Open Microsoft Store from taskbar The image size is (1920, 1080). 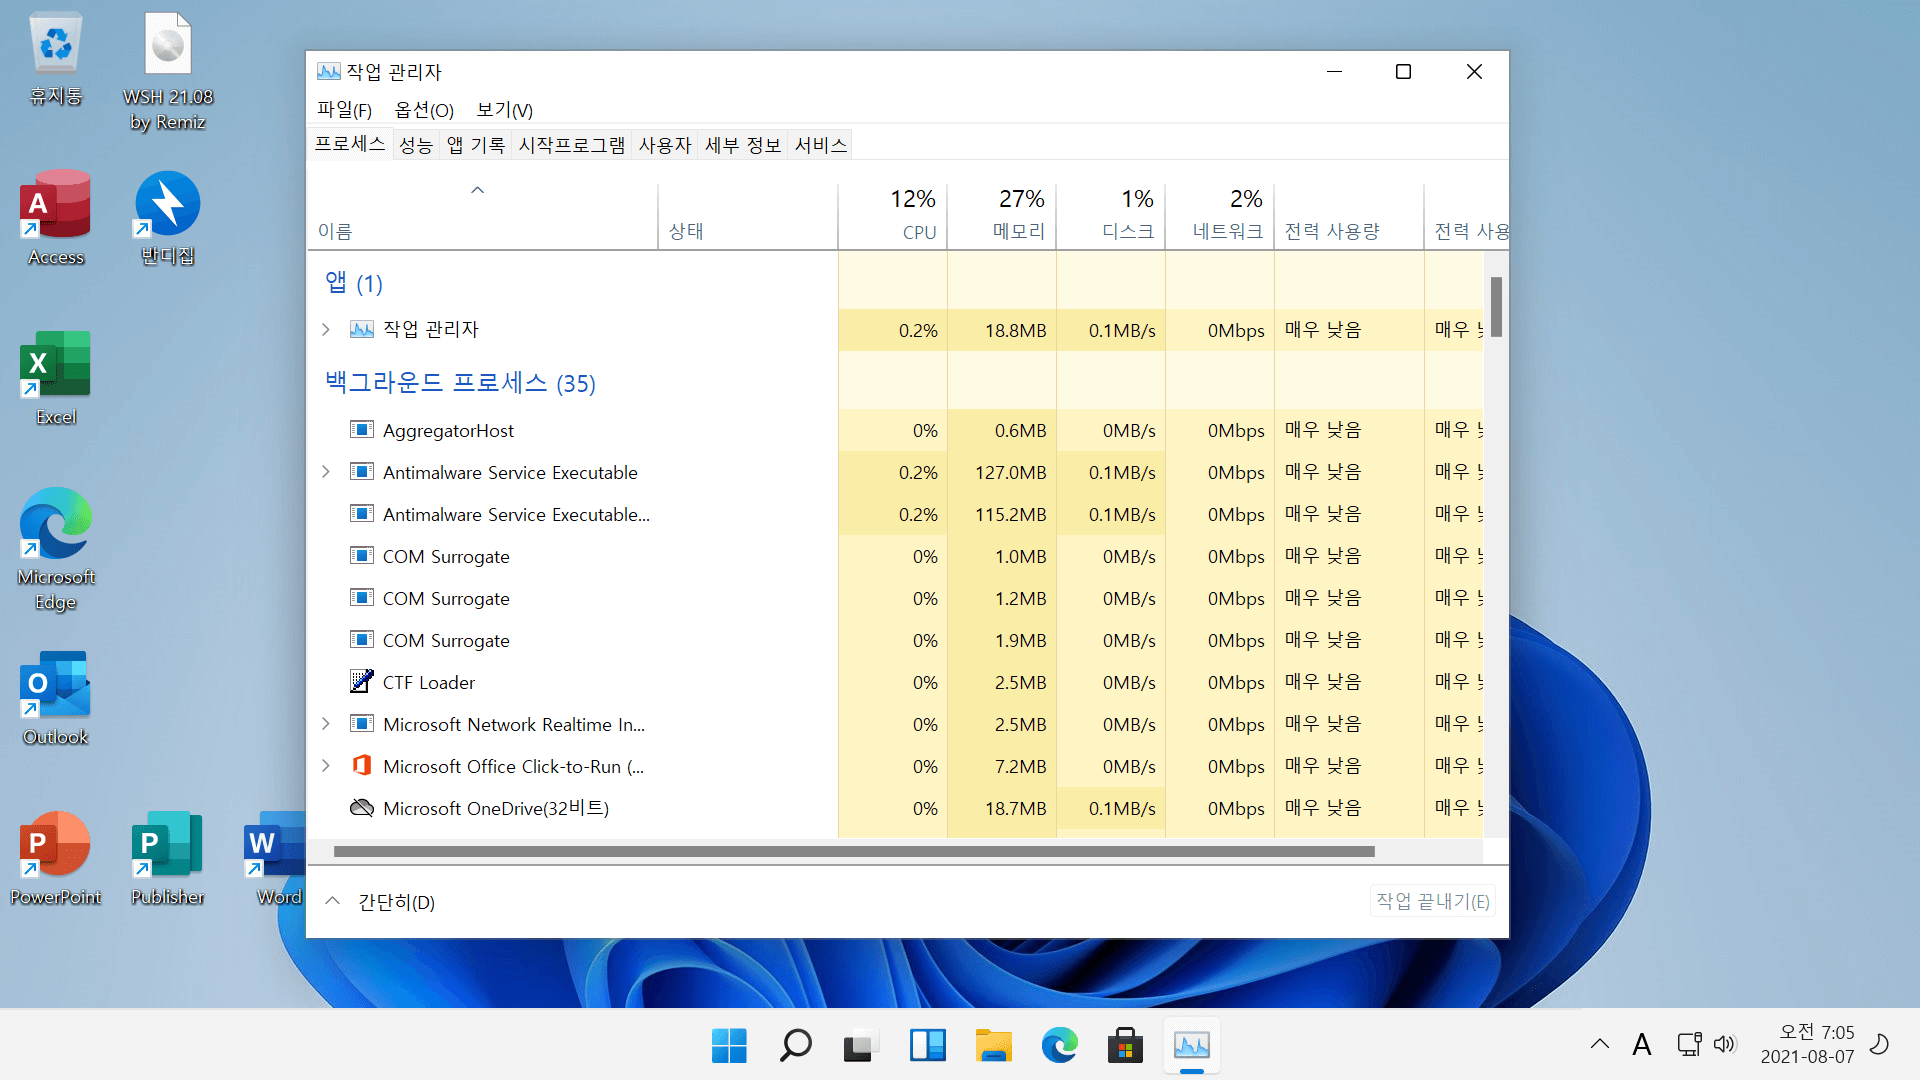coord(1125,1046)
